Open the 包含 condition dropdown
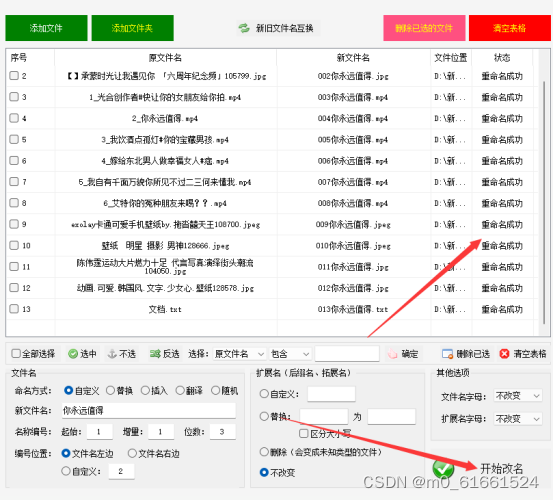Viewport: 554px width, 500px height. click(290, 354)
